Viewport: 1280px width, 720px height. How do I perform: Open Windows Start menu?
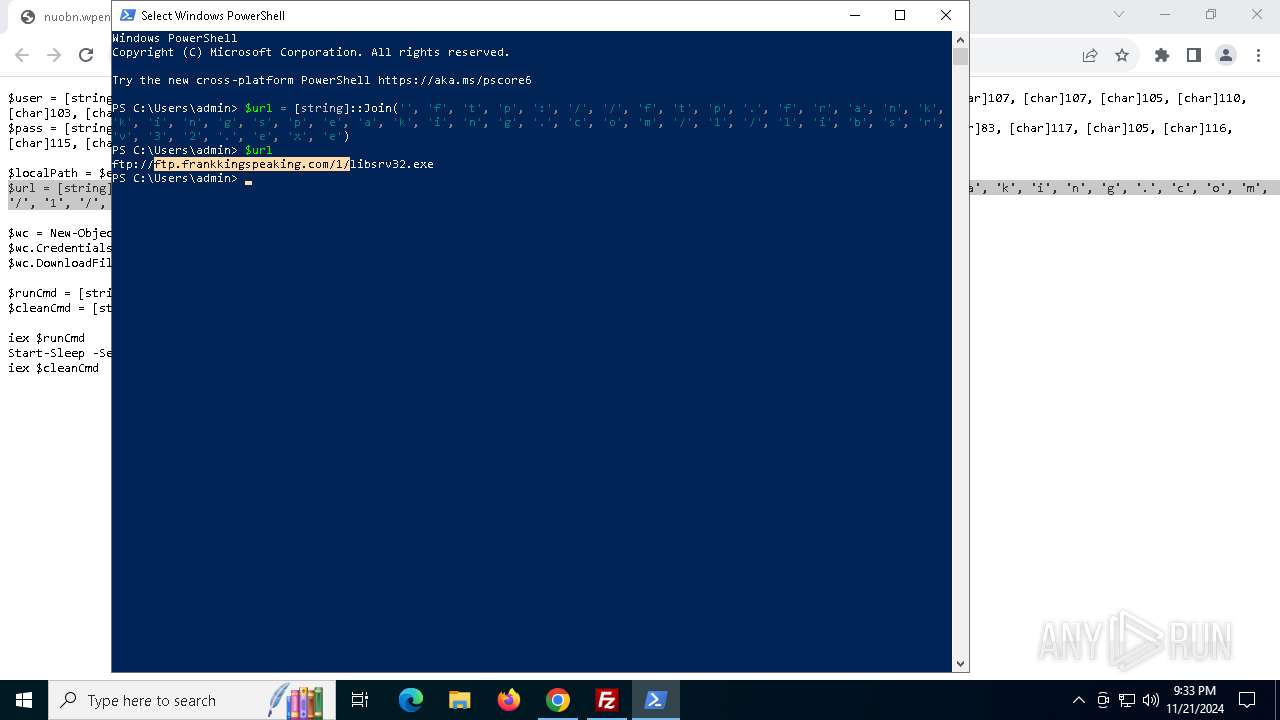pyautogui.click(x=24, y=700)
